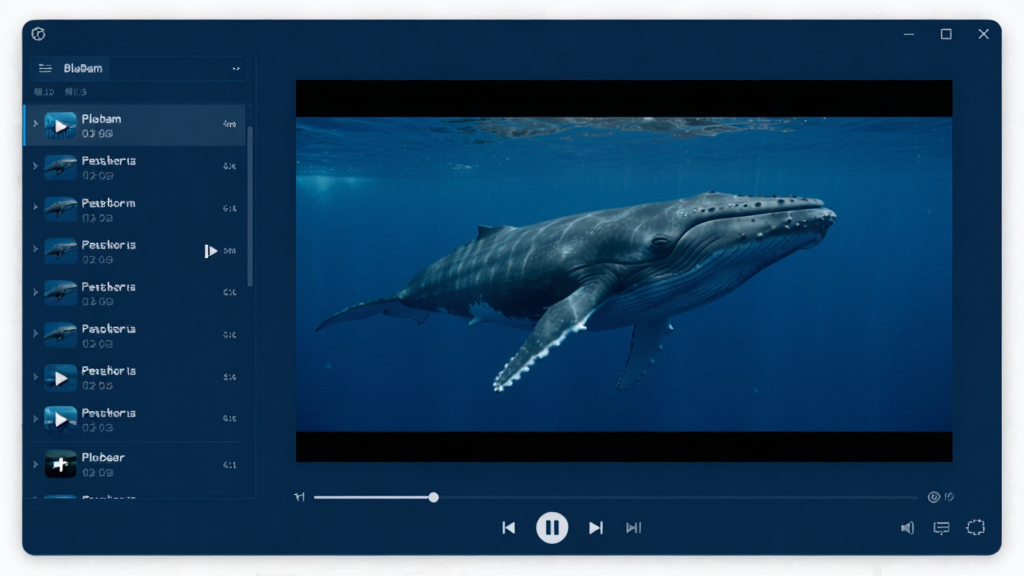
Task: Click the seek bar handle
Action: click(434, 498)
